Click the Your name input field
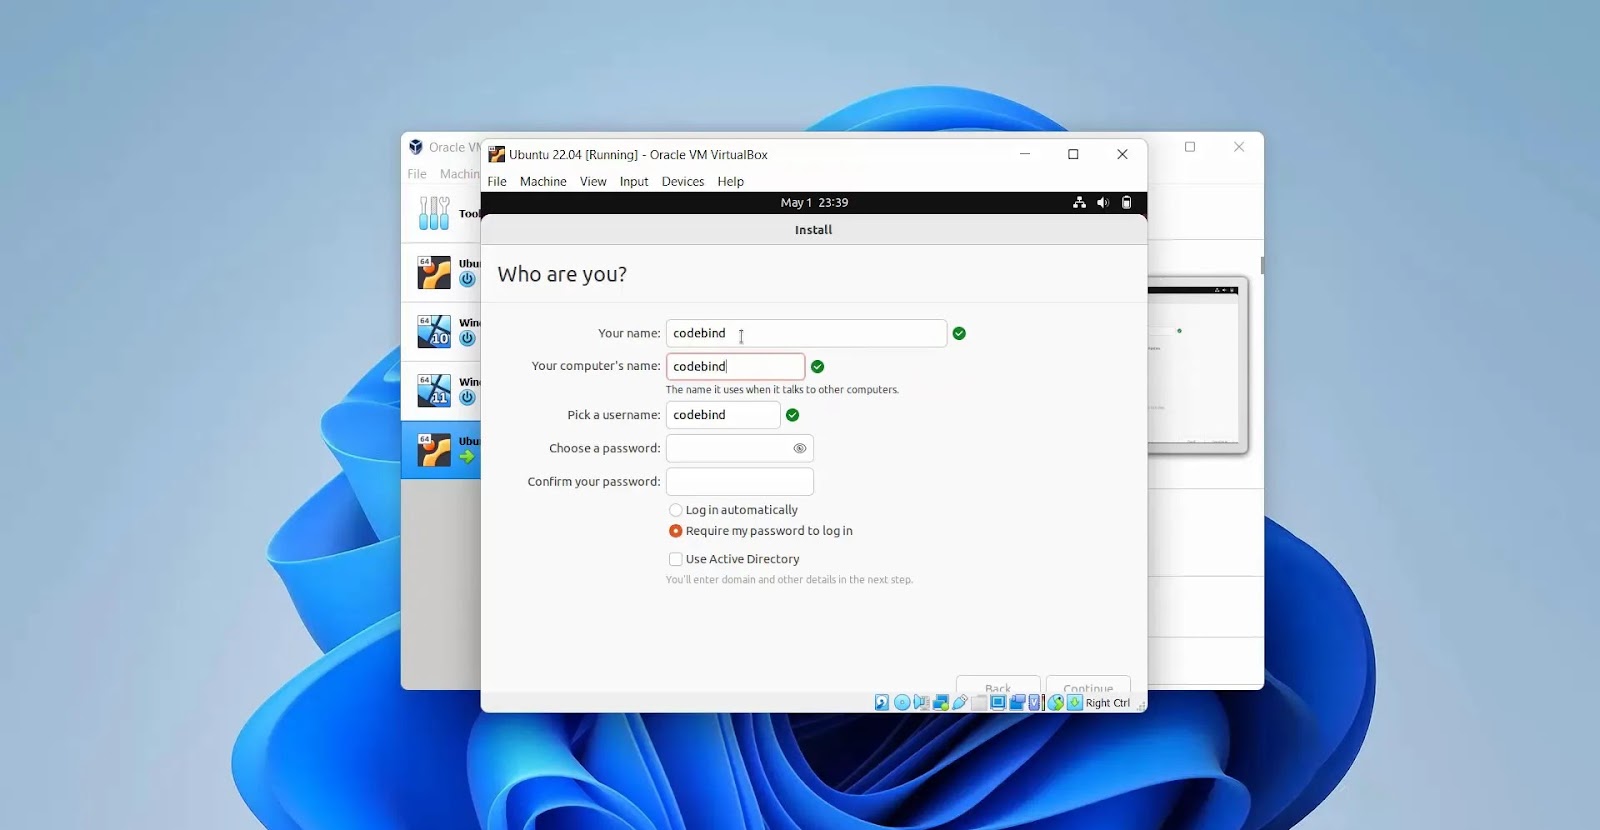 [x=806, y=333]
